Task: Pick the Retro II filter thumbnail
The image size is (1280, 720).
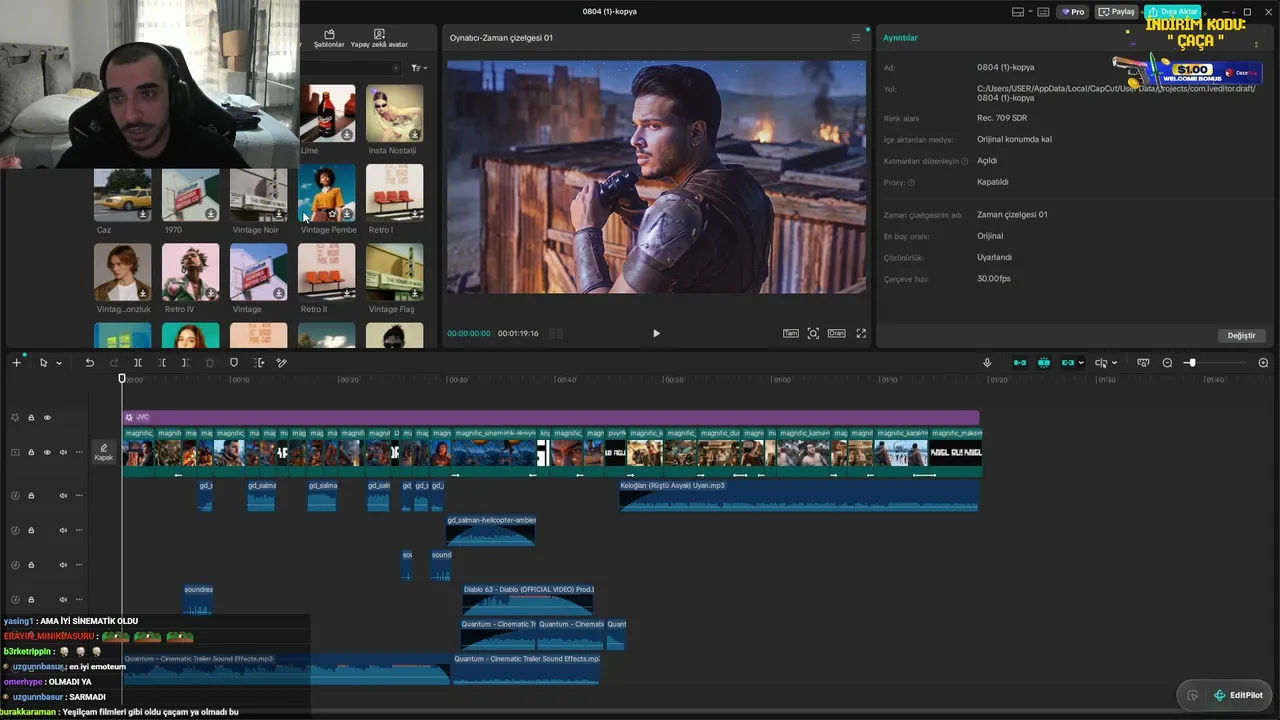Action: [327, 272]
